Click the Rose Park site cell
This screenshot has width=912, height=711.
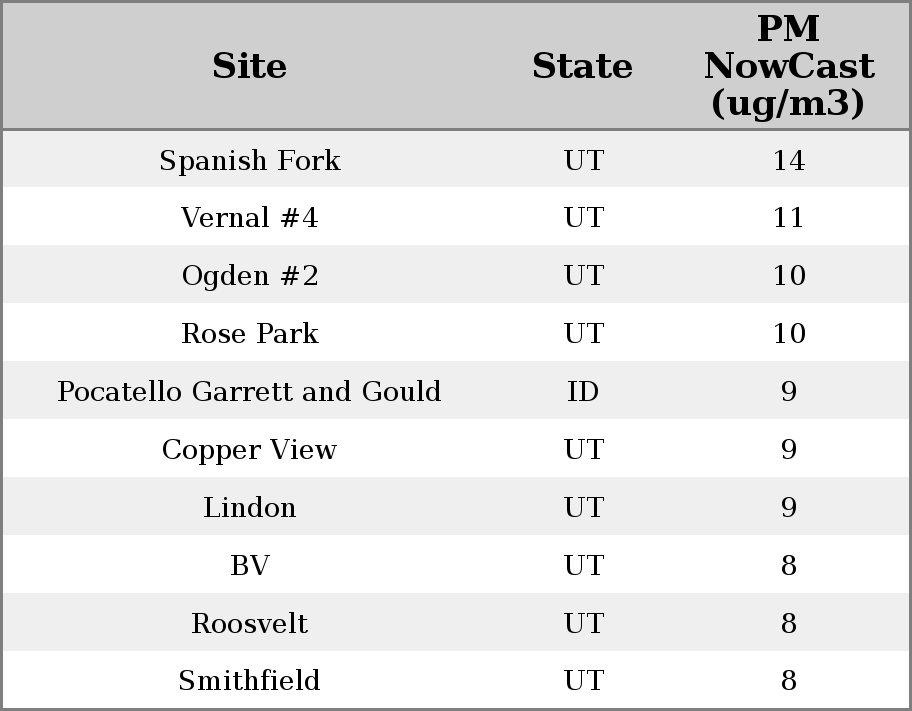[249, 334]
